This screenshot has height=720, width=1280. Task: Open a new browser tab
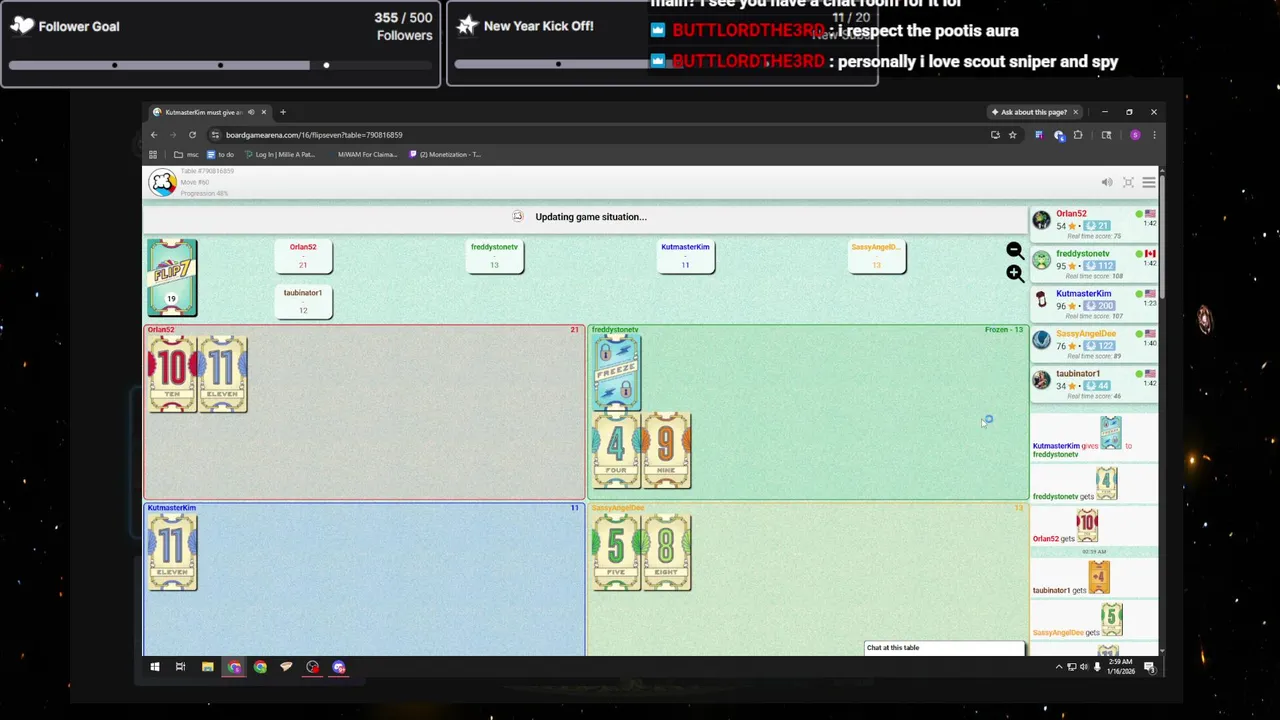[x=283, y=112]
